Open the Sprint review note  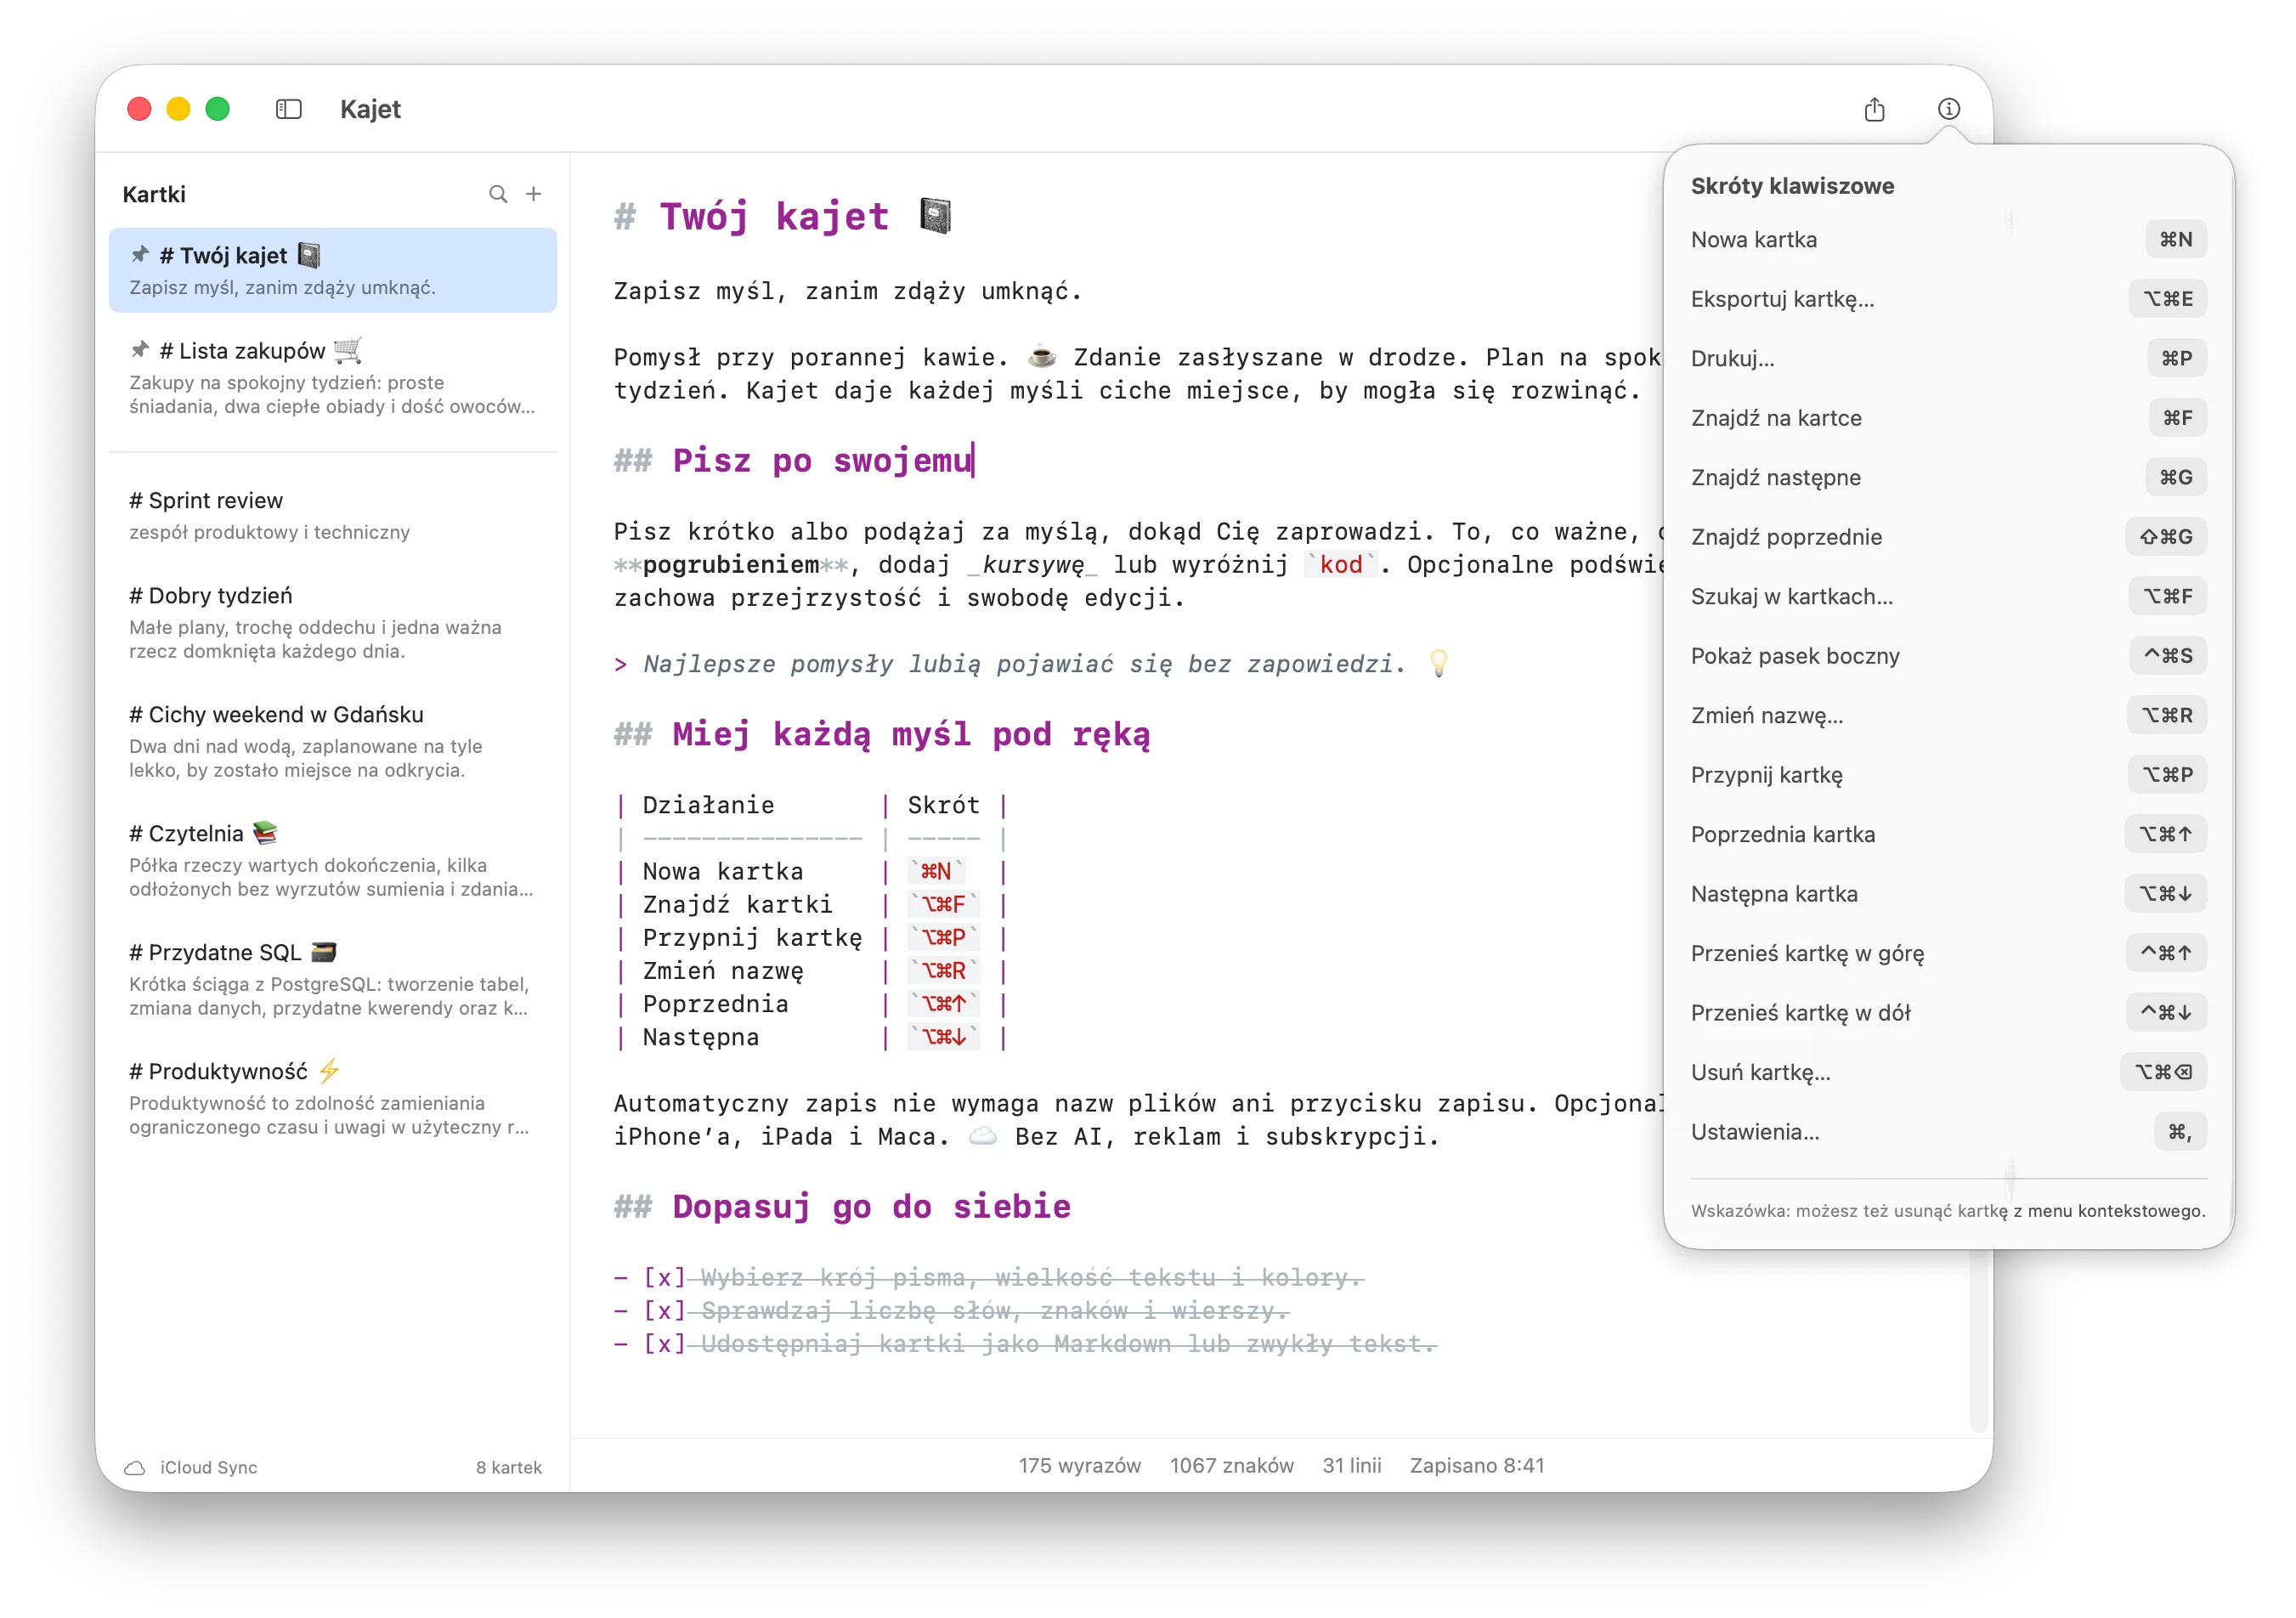click(333, 515)
